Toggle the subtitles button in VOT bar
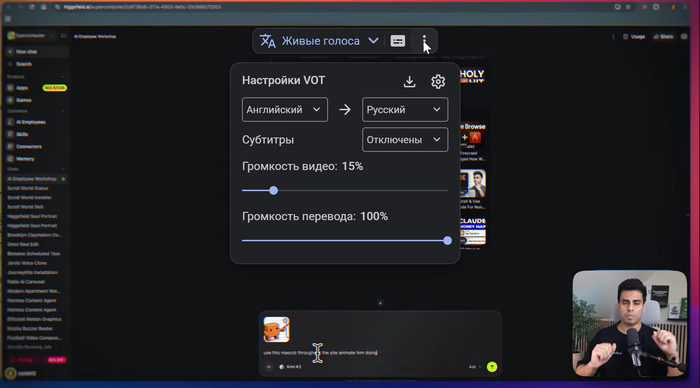This screenshot has height=388, width=700. pos(397,41)
